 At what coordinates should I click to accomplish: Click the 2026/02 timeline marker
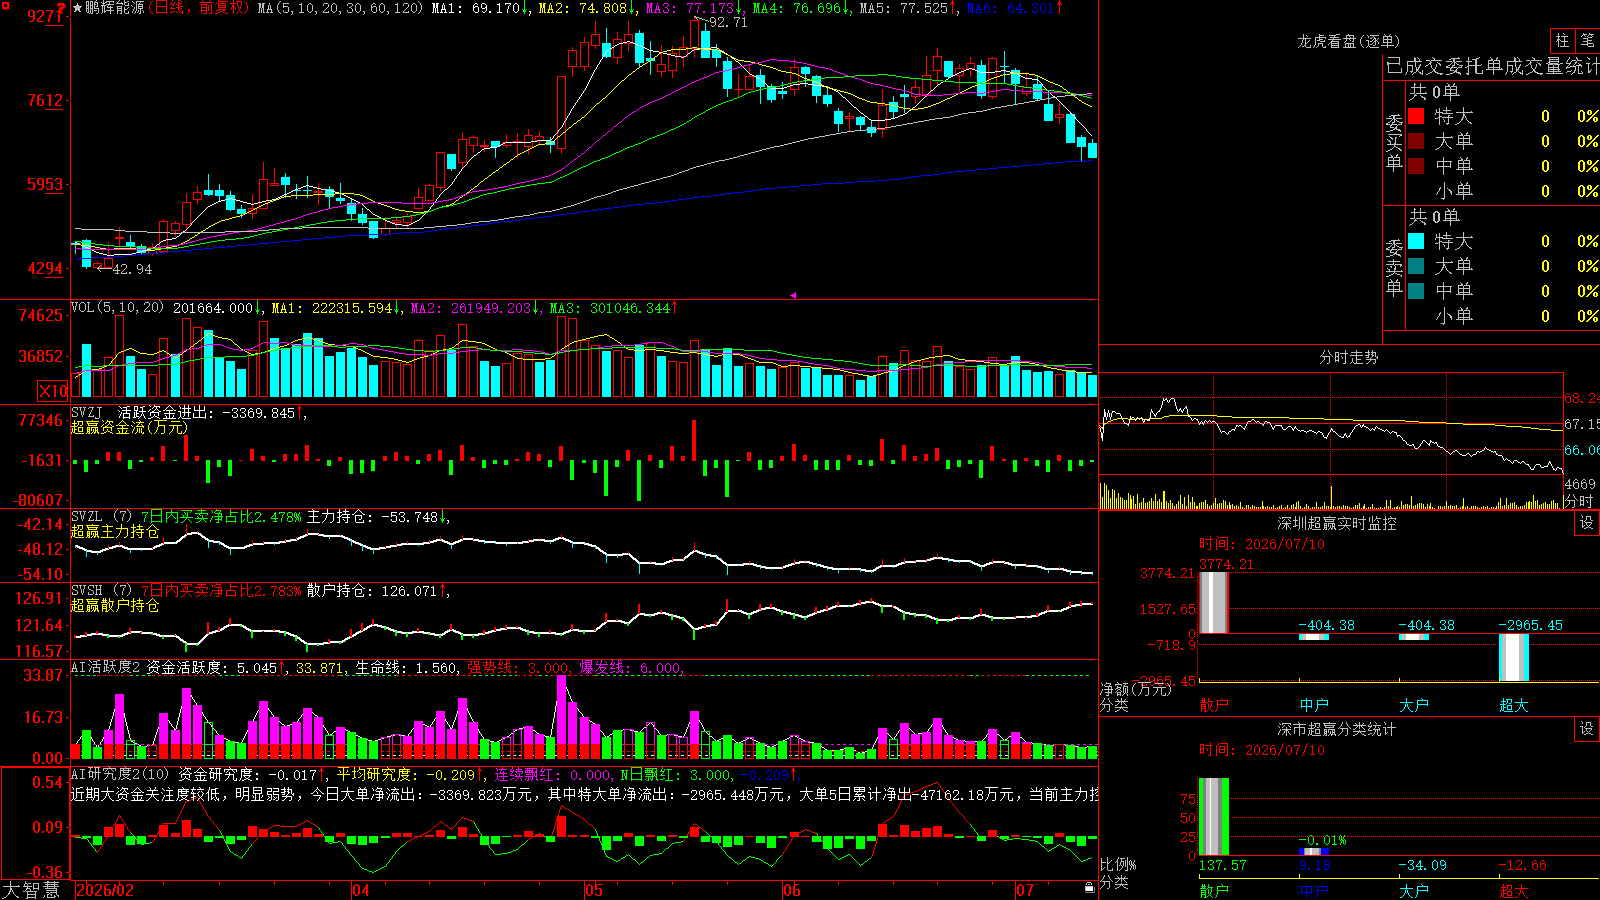105,890
